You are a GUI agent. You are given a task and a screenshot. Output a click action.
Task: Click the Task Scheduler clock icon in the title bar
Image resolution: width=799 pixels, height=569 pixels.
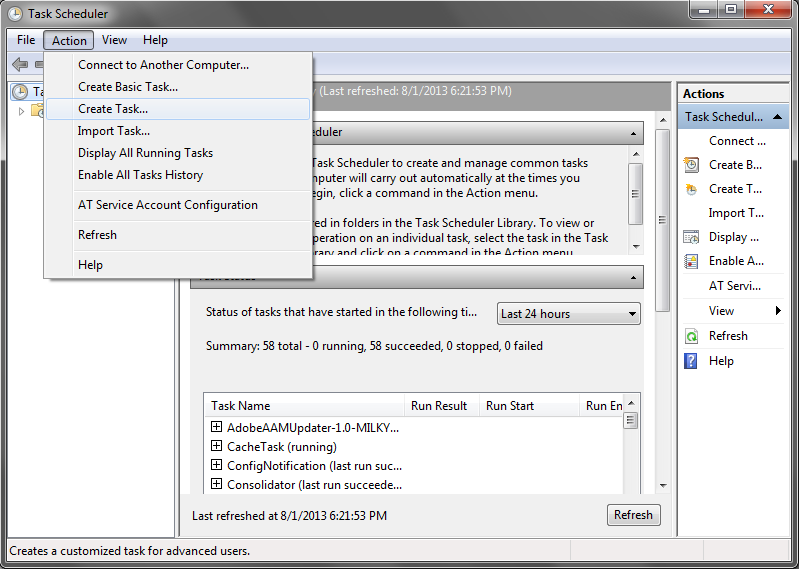coord(15,13)
